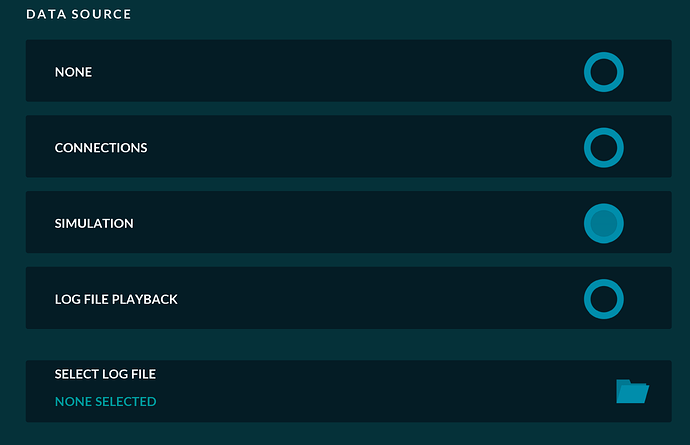Screen dimensions: 690x445
Task: Click the blank middle of SELECT LOG FILE row
Action: tap(380, 390)
